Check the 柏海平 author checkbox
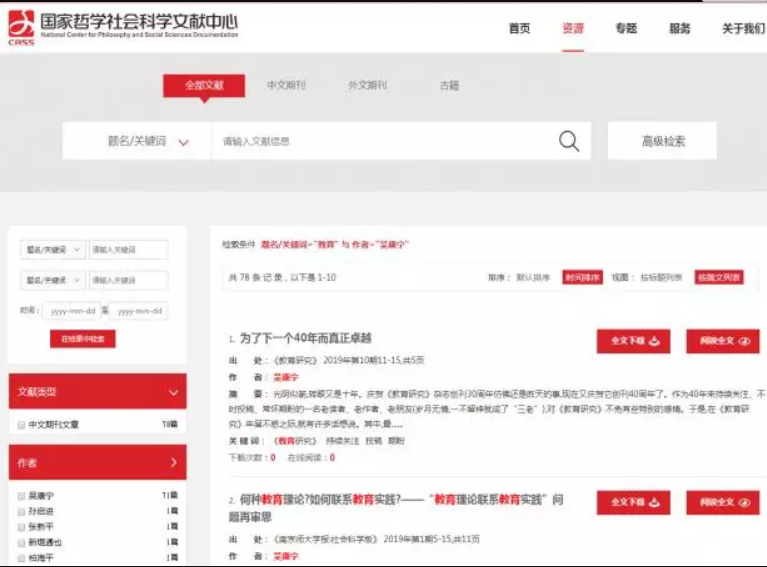Screen dimensions: 767x567 pos(21,558)
